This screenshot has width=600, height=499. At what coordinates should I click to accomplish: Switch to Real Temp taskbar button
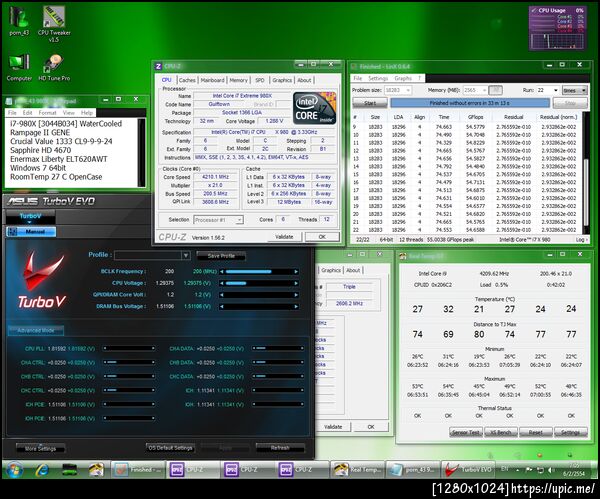coord(357,470)
